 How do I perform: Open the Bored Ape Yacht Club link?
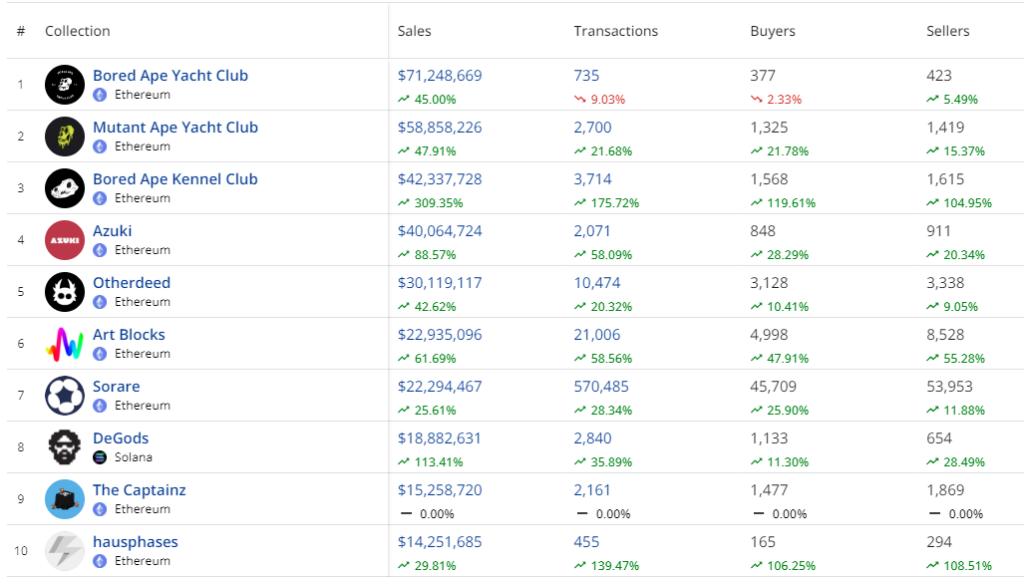[170, 75]
